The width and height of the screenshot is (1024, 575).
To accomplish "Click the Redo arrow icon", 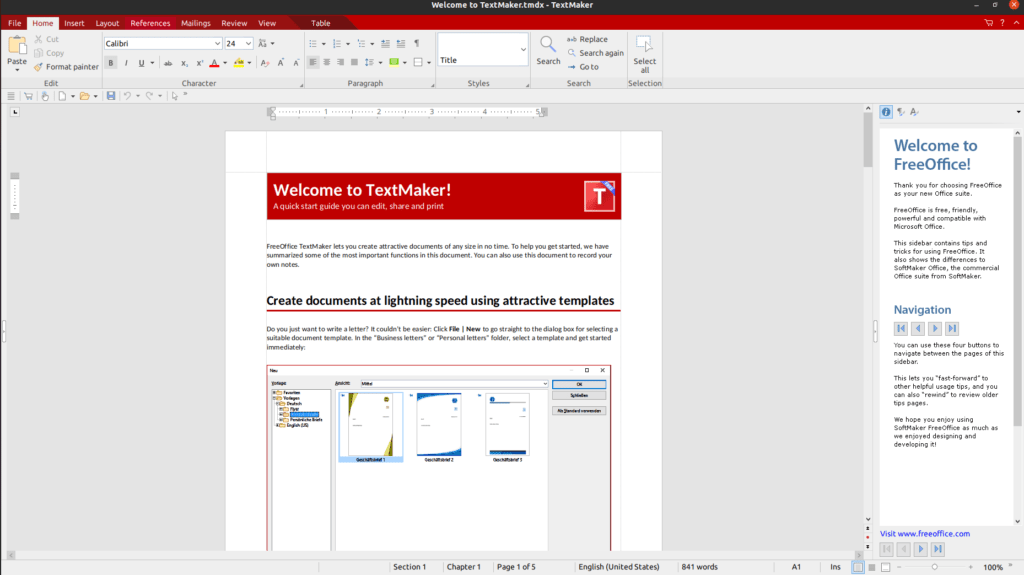I will pos(150,96).
